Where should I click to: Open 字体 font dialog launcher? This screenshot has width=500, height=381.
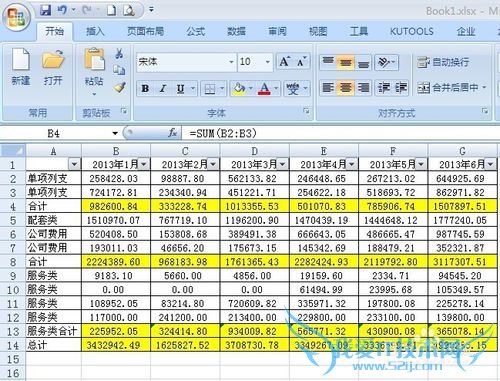(306, 111)
